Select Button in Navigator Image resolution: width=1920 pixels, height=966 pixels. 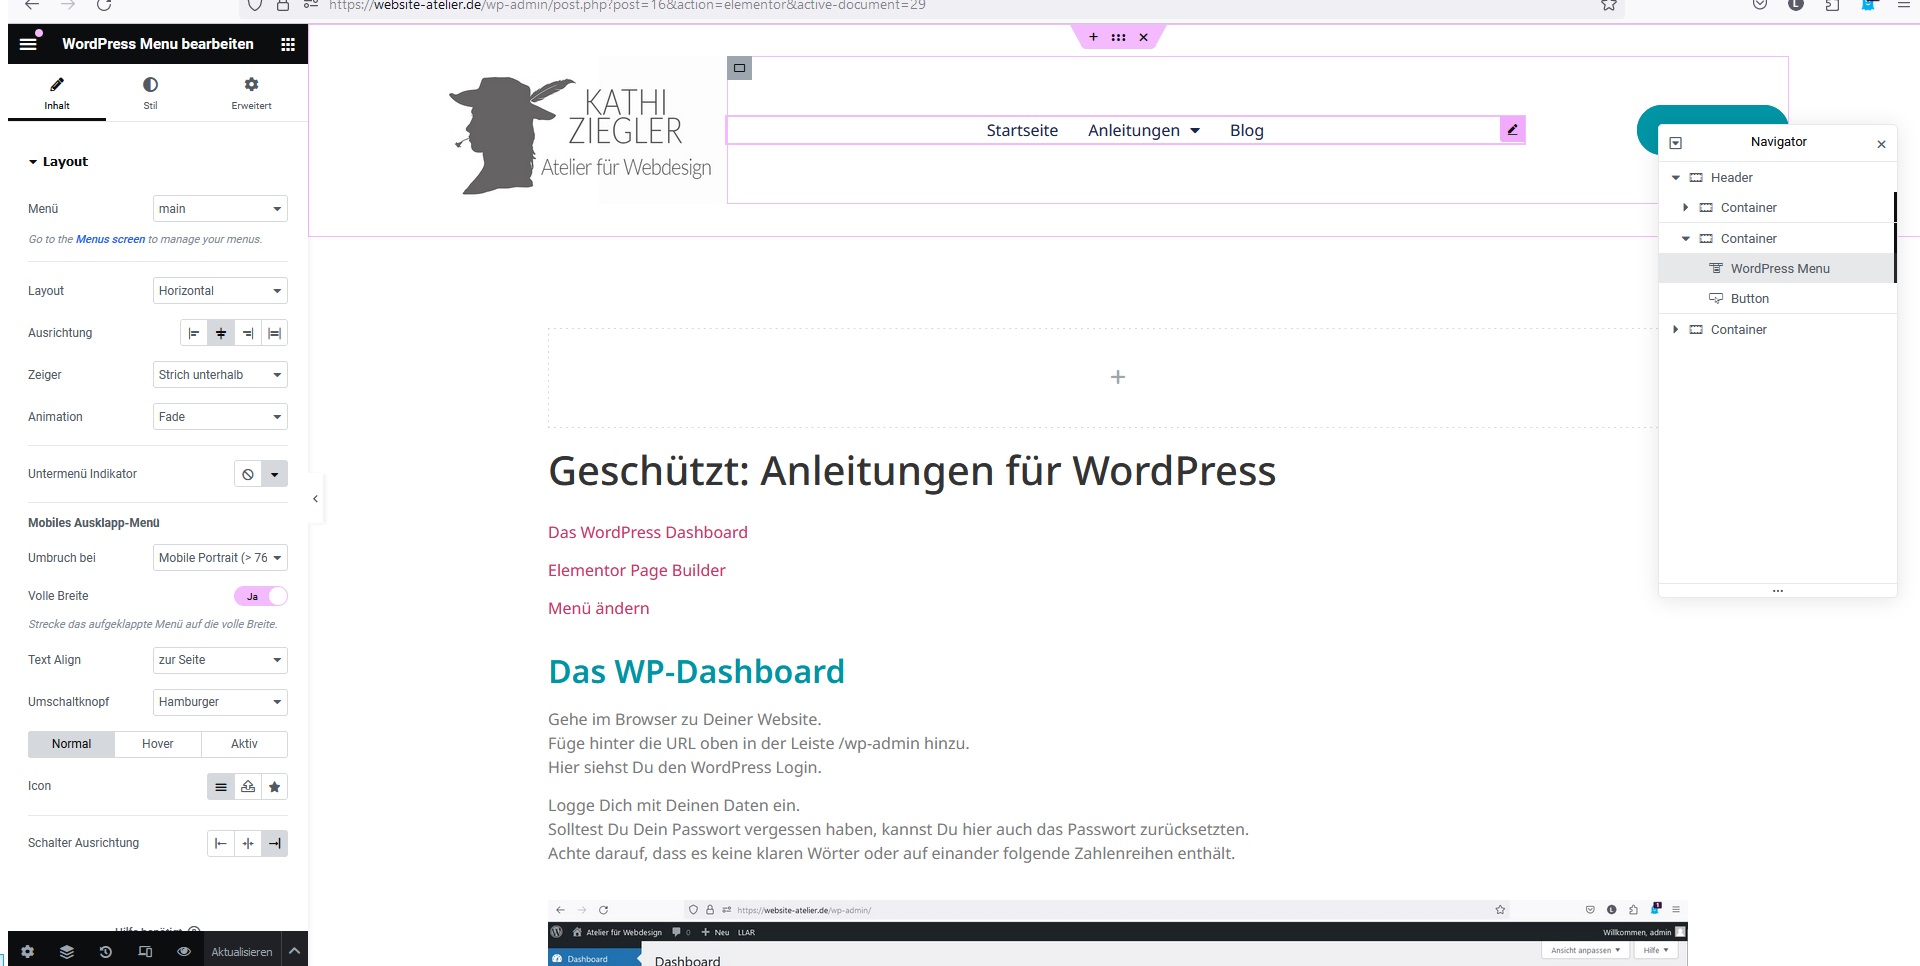(1777, 299)
